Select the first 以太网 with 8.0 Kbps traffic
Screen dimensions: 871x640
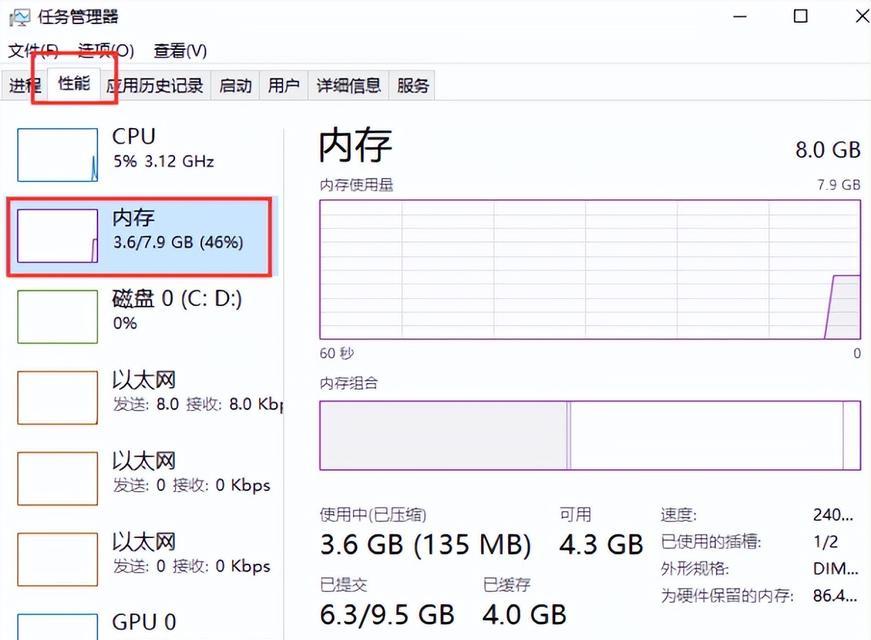pos(143,398)
